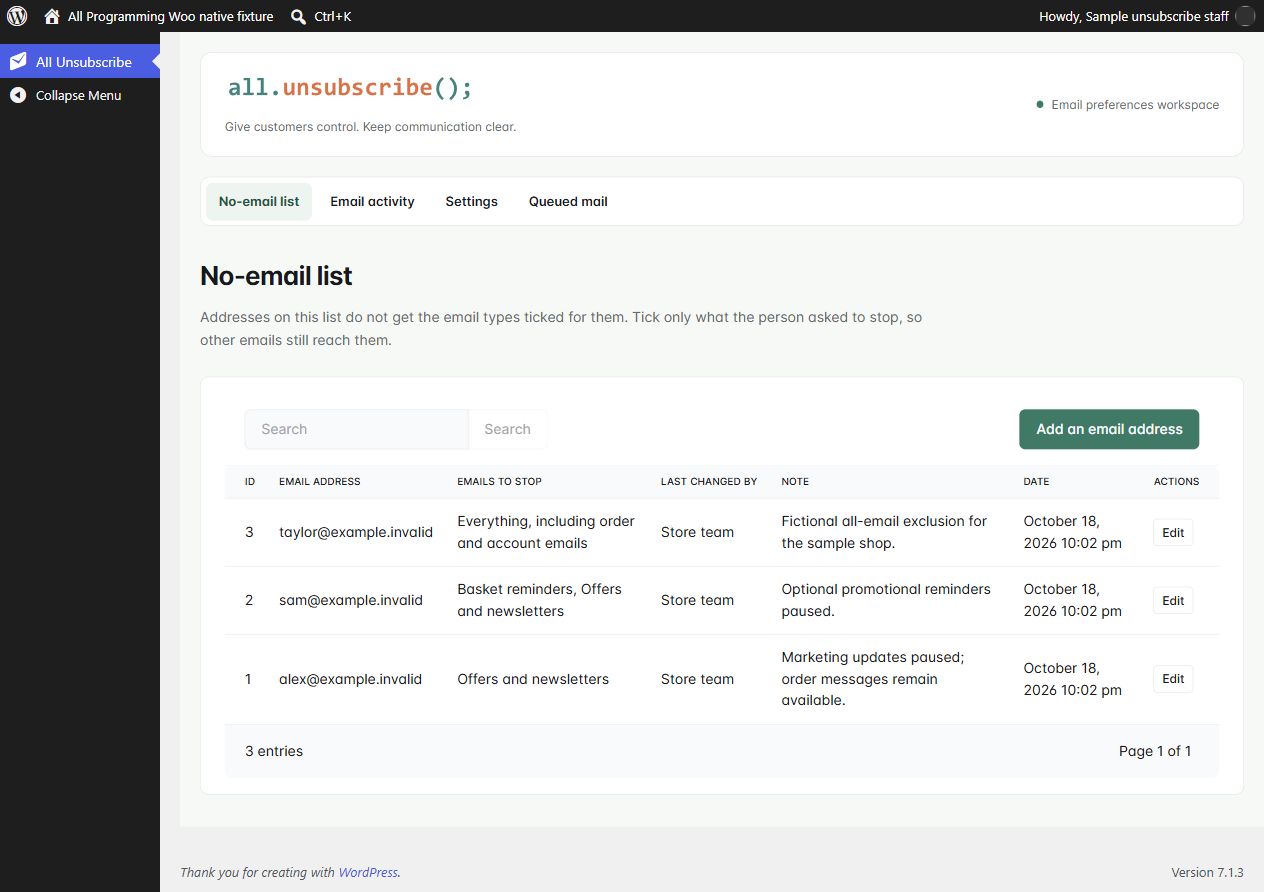The height and width of the screenshot is (892, 1264).
Task: Click alex's 'Offers and newsletters' cell
Action: tap(533, 679)
